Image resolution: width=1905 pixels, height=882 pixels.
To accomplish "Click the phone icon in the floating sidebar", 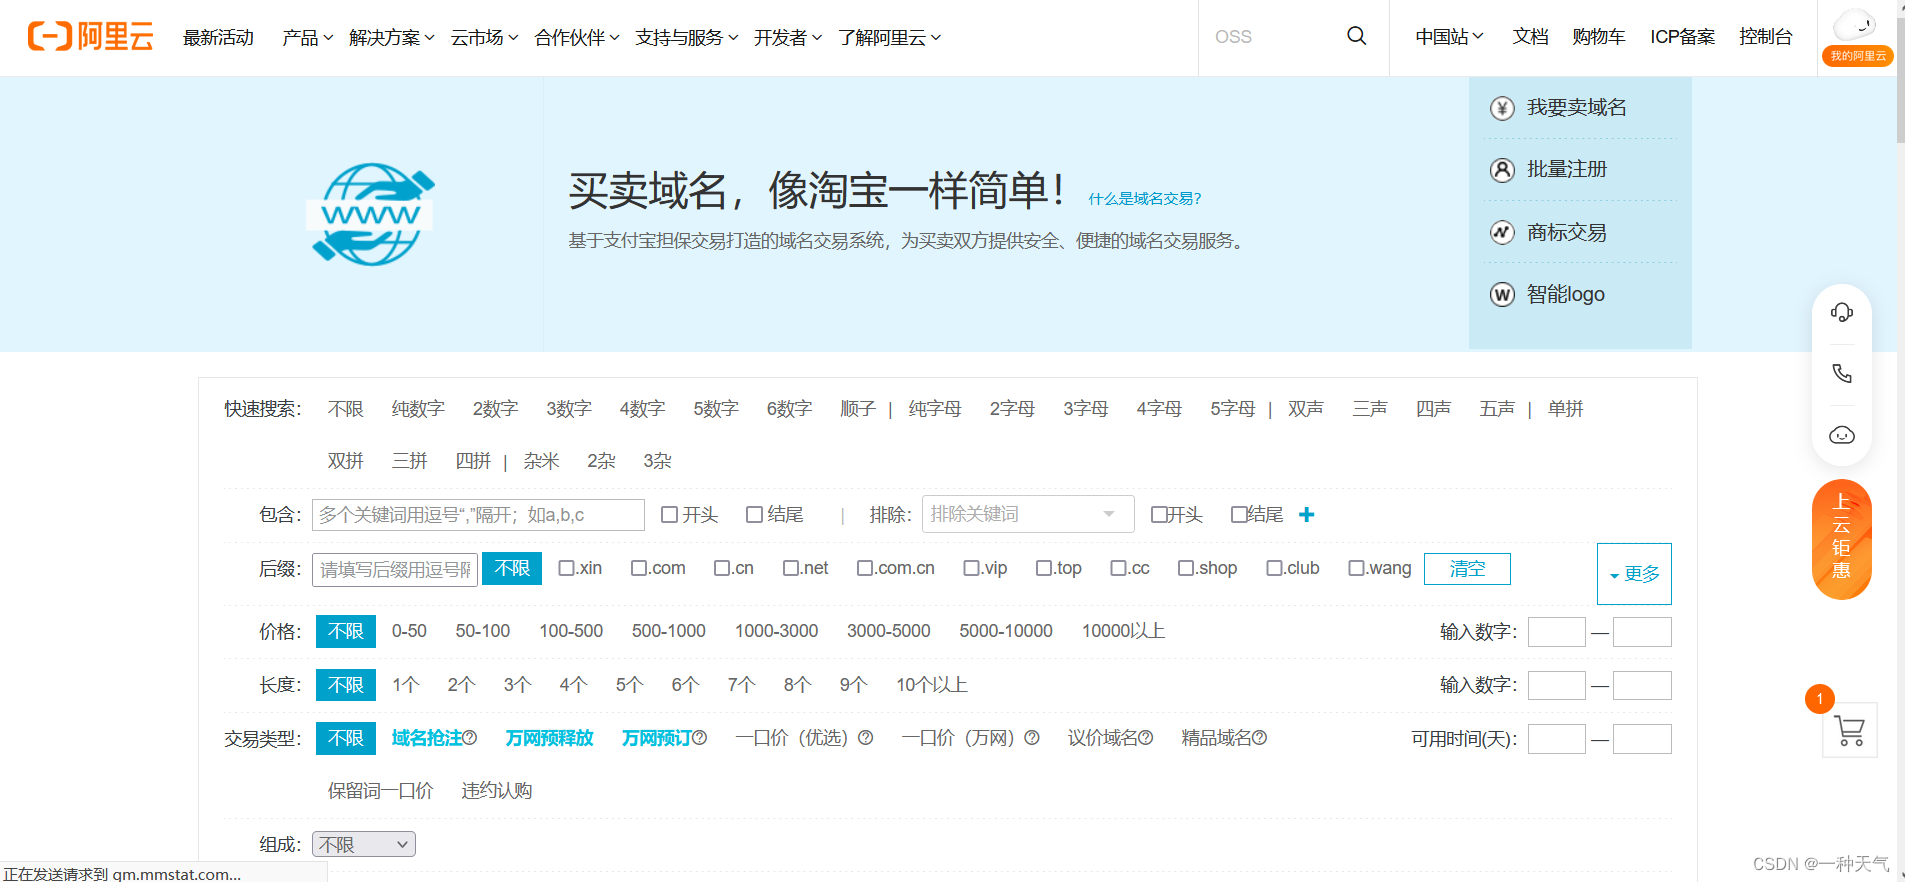I will [1842, 373].
